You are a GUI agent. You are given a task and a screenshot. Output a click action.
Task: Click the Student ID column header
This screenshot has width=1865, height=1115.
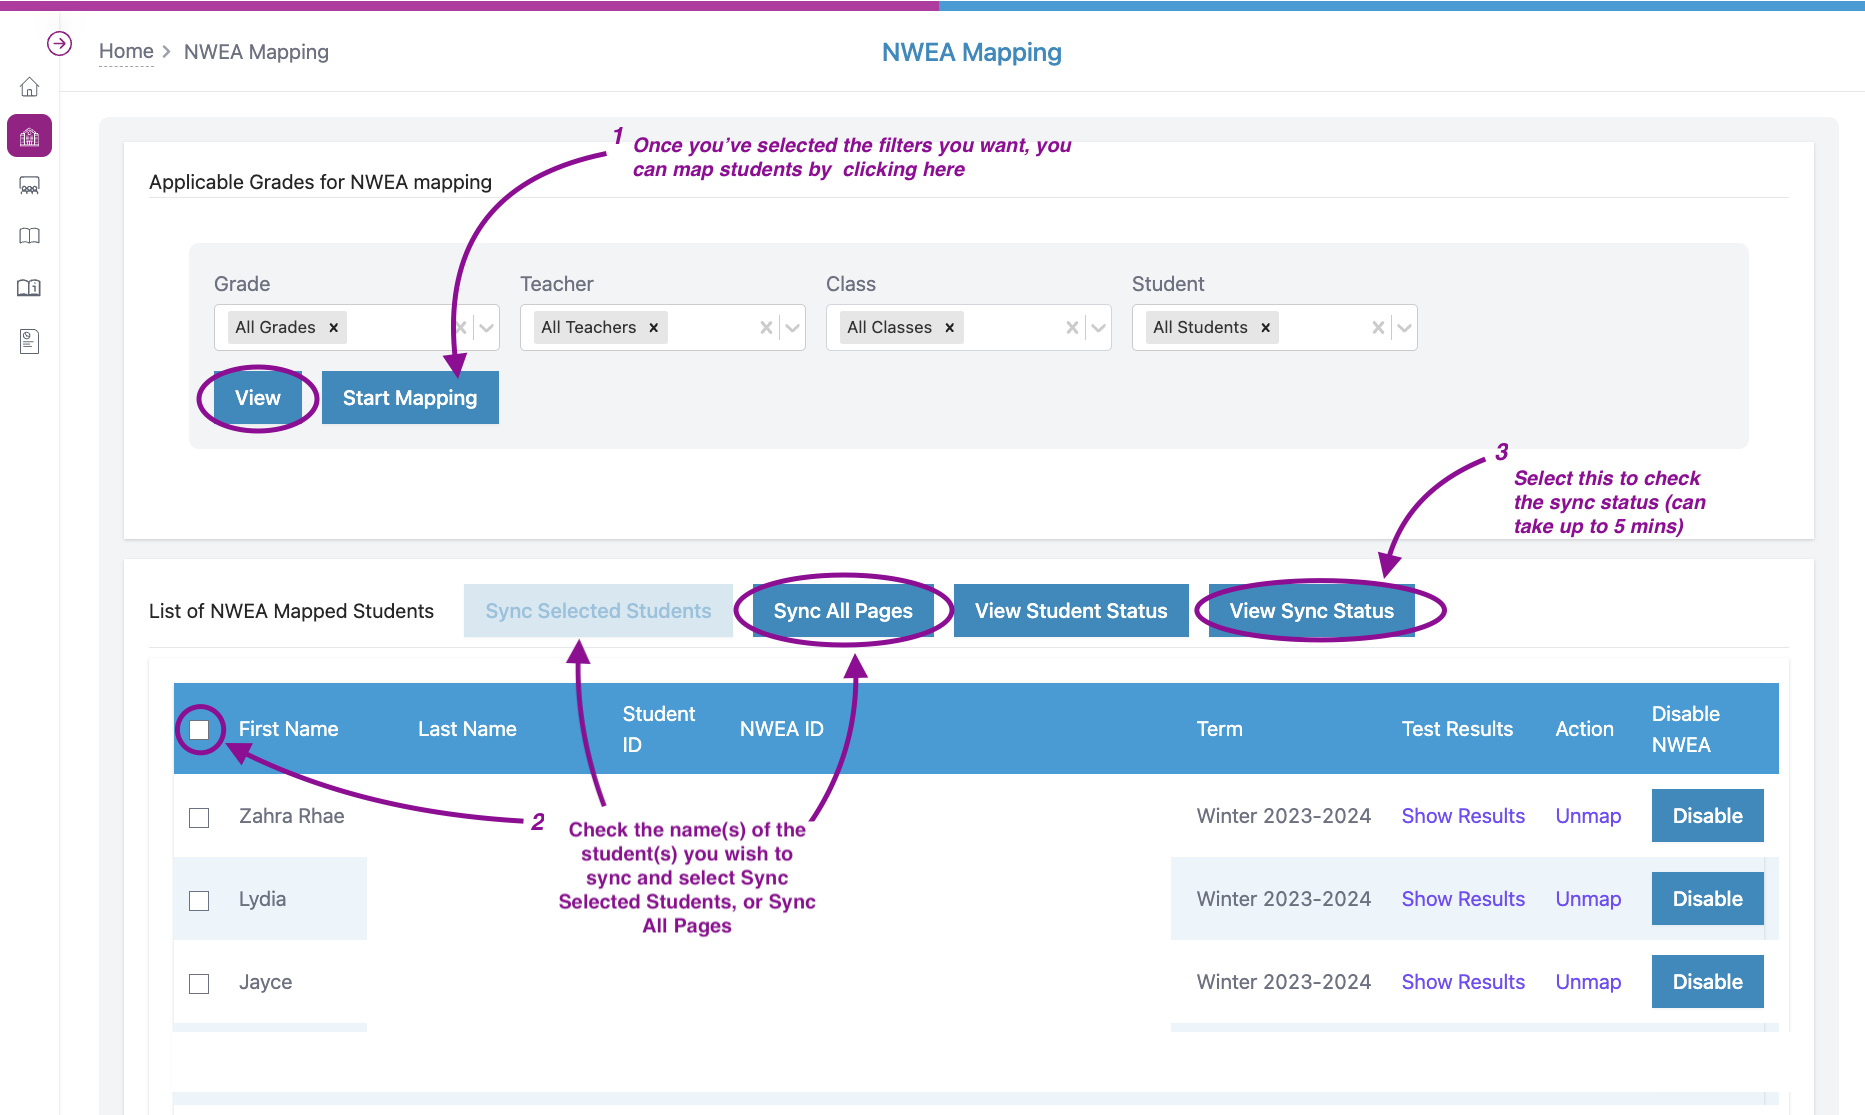click(x=658, y=729)
